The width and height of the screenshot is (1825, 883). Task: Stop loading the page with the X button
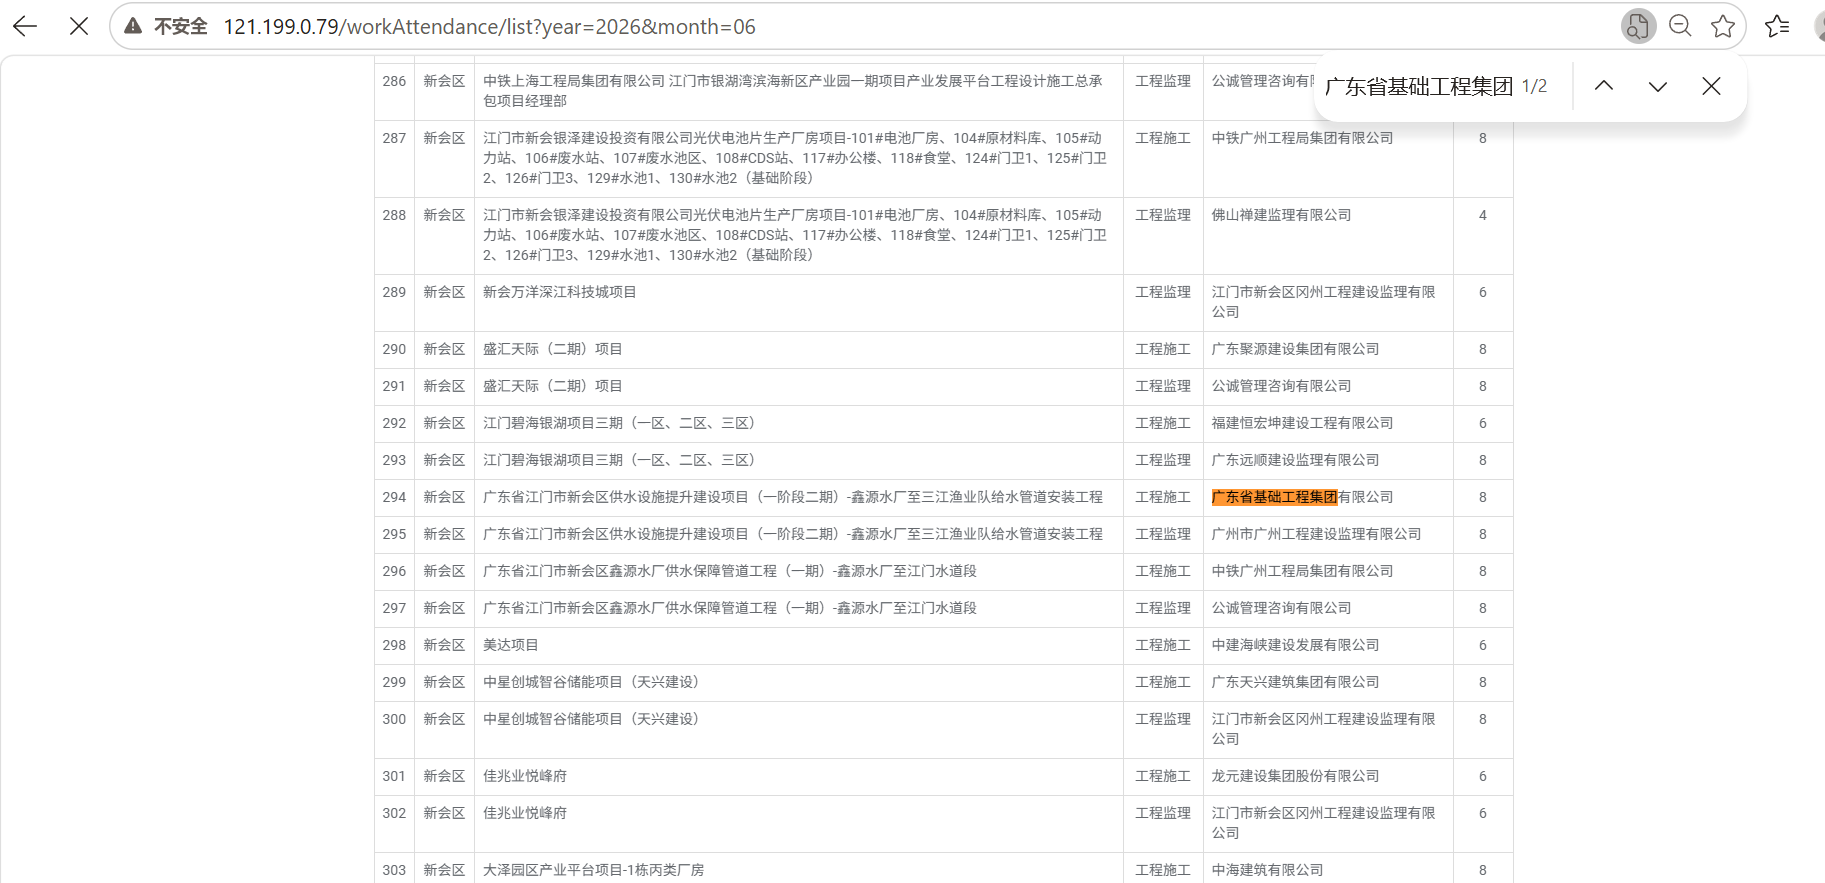(x=79, y=27)
